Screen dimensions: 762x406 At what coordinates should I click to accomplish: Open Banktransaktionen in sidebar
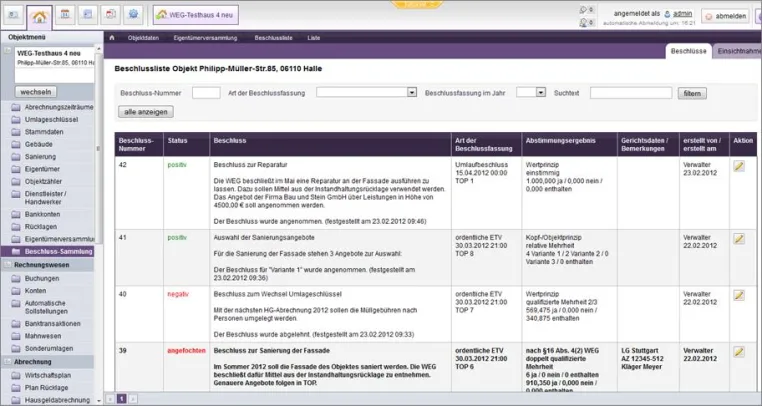click(52, 324)
